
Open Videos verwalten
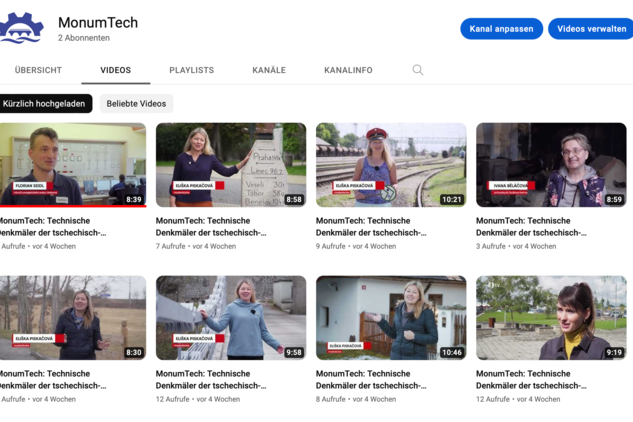[x=591, y=29]
